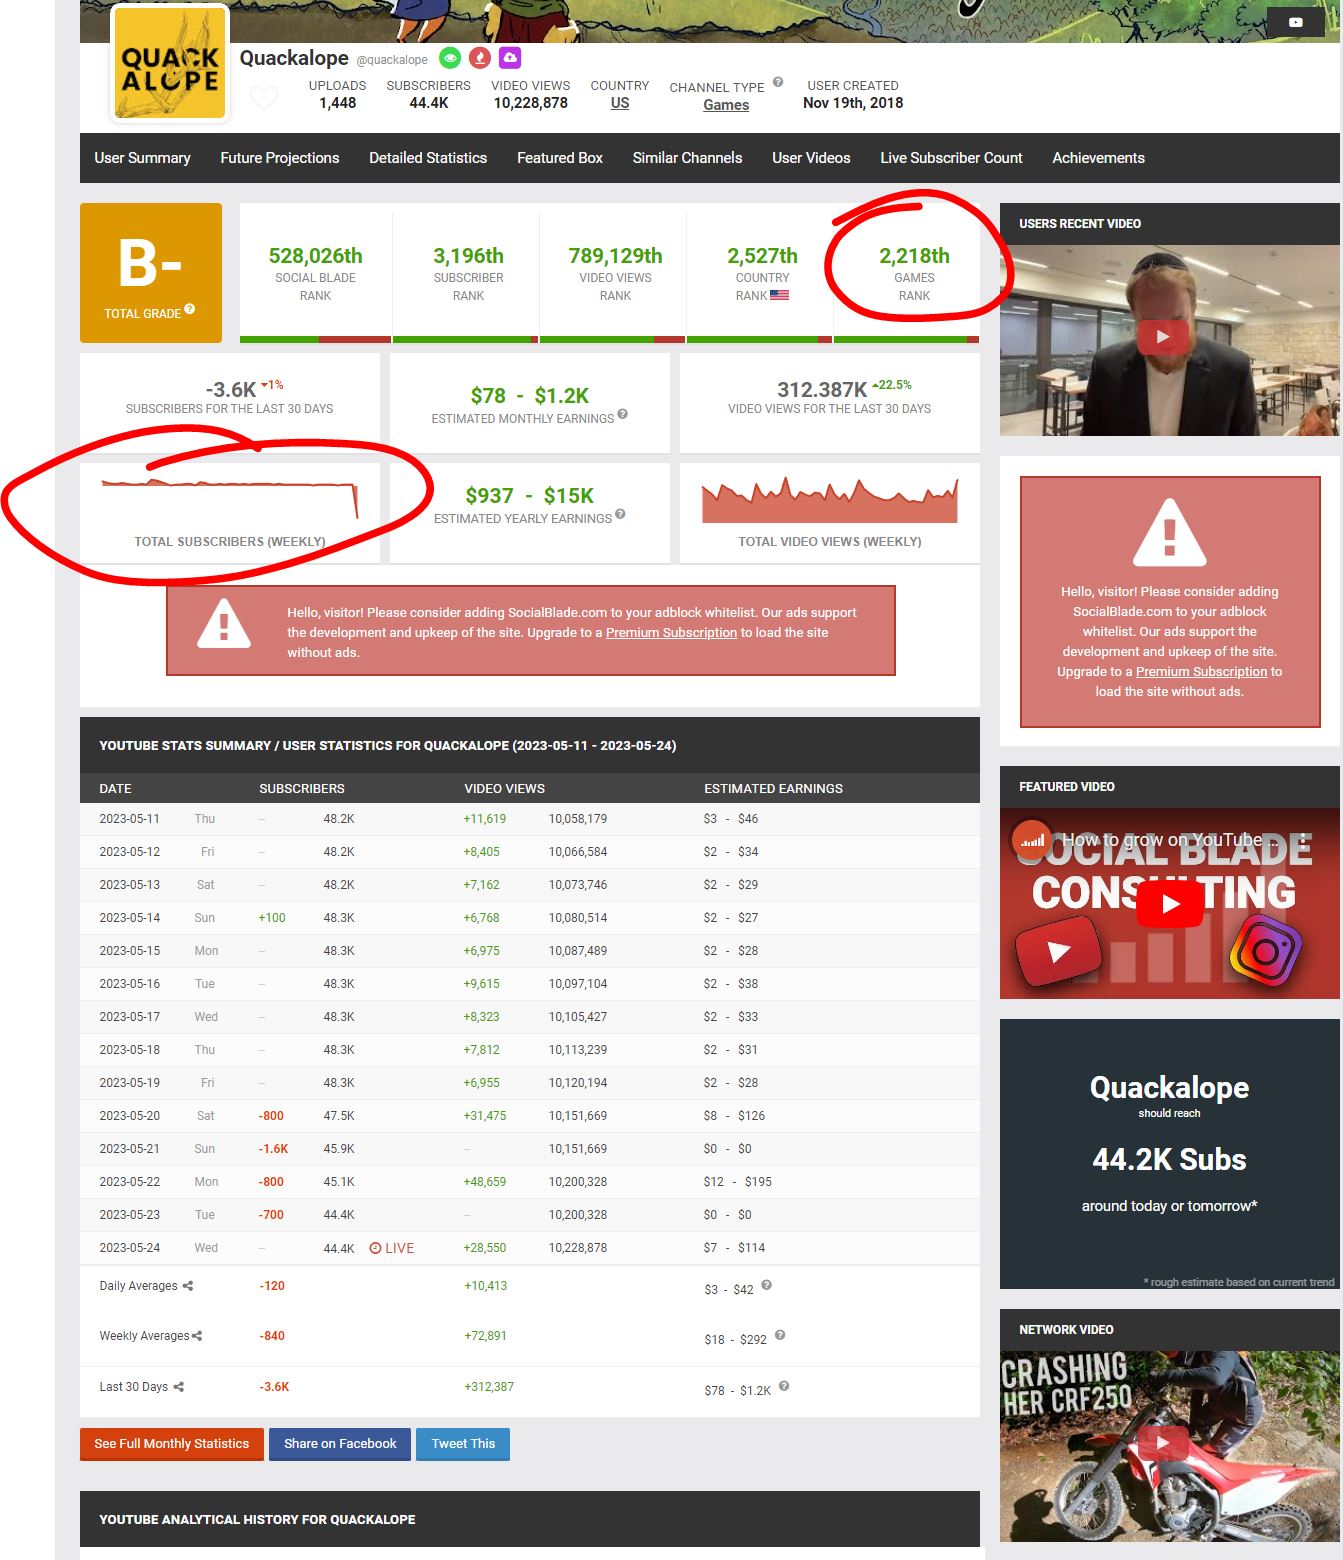Click the purple upload badge beside Quackalope

(x=510, y=58)
